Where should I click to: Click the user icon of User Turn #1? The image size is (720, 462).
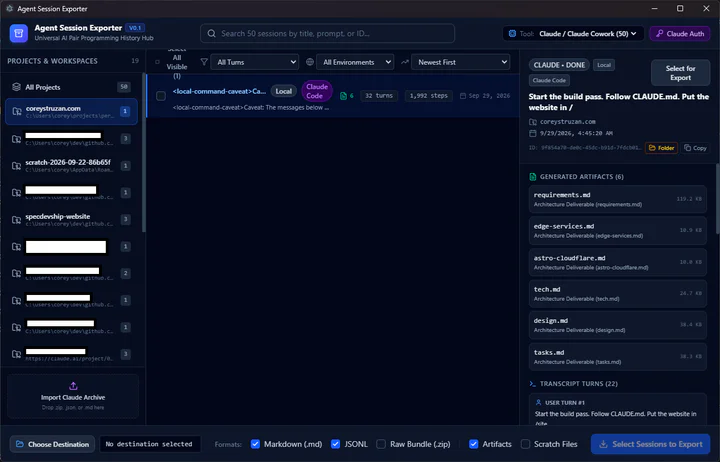pyautogui.click(x=539, y=402)
